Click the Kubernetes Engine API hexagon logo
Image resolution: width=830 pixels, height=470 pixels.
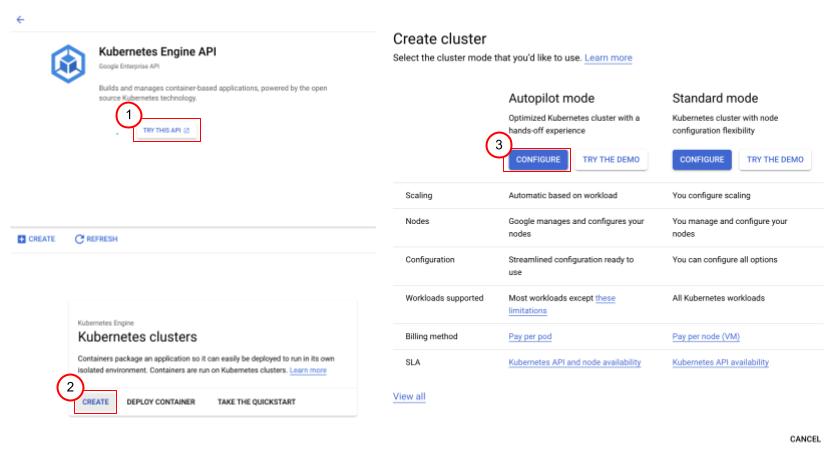click(x=68, y=64)
